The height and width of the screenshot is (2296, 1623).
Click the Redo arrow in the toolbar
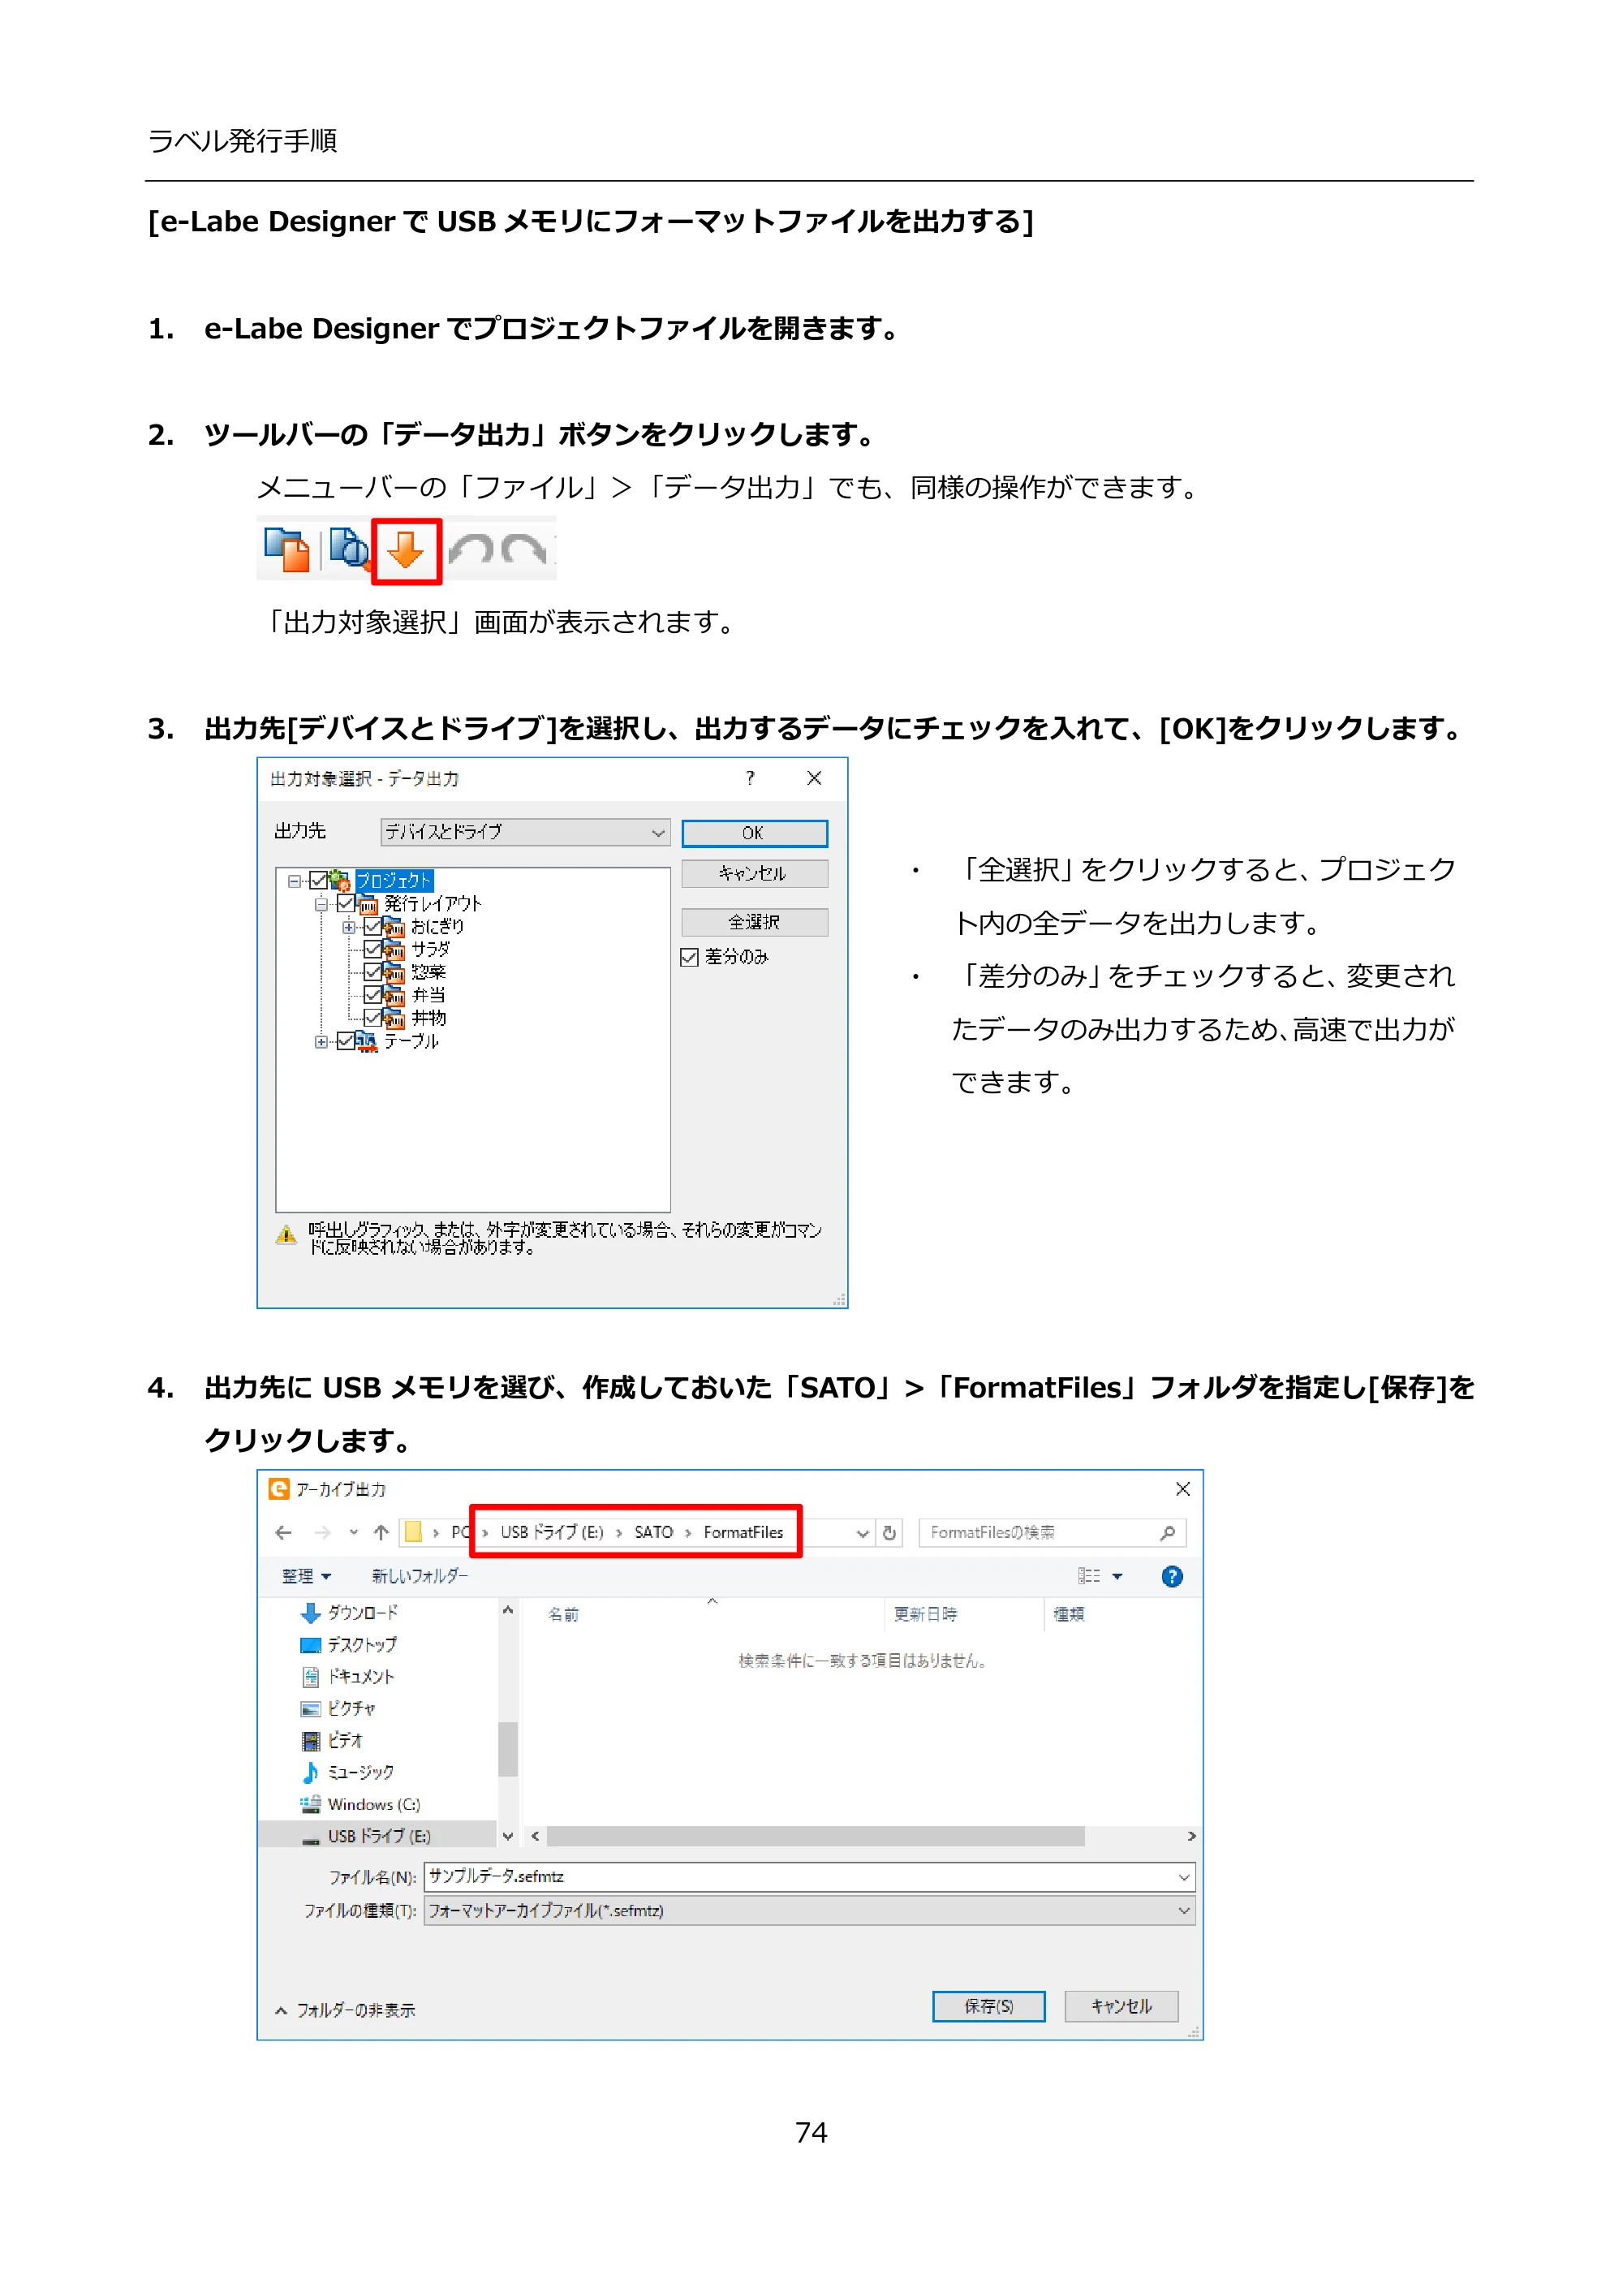[x=523, y=549]
